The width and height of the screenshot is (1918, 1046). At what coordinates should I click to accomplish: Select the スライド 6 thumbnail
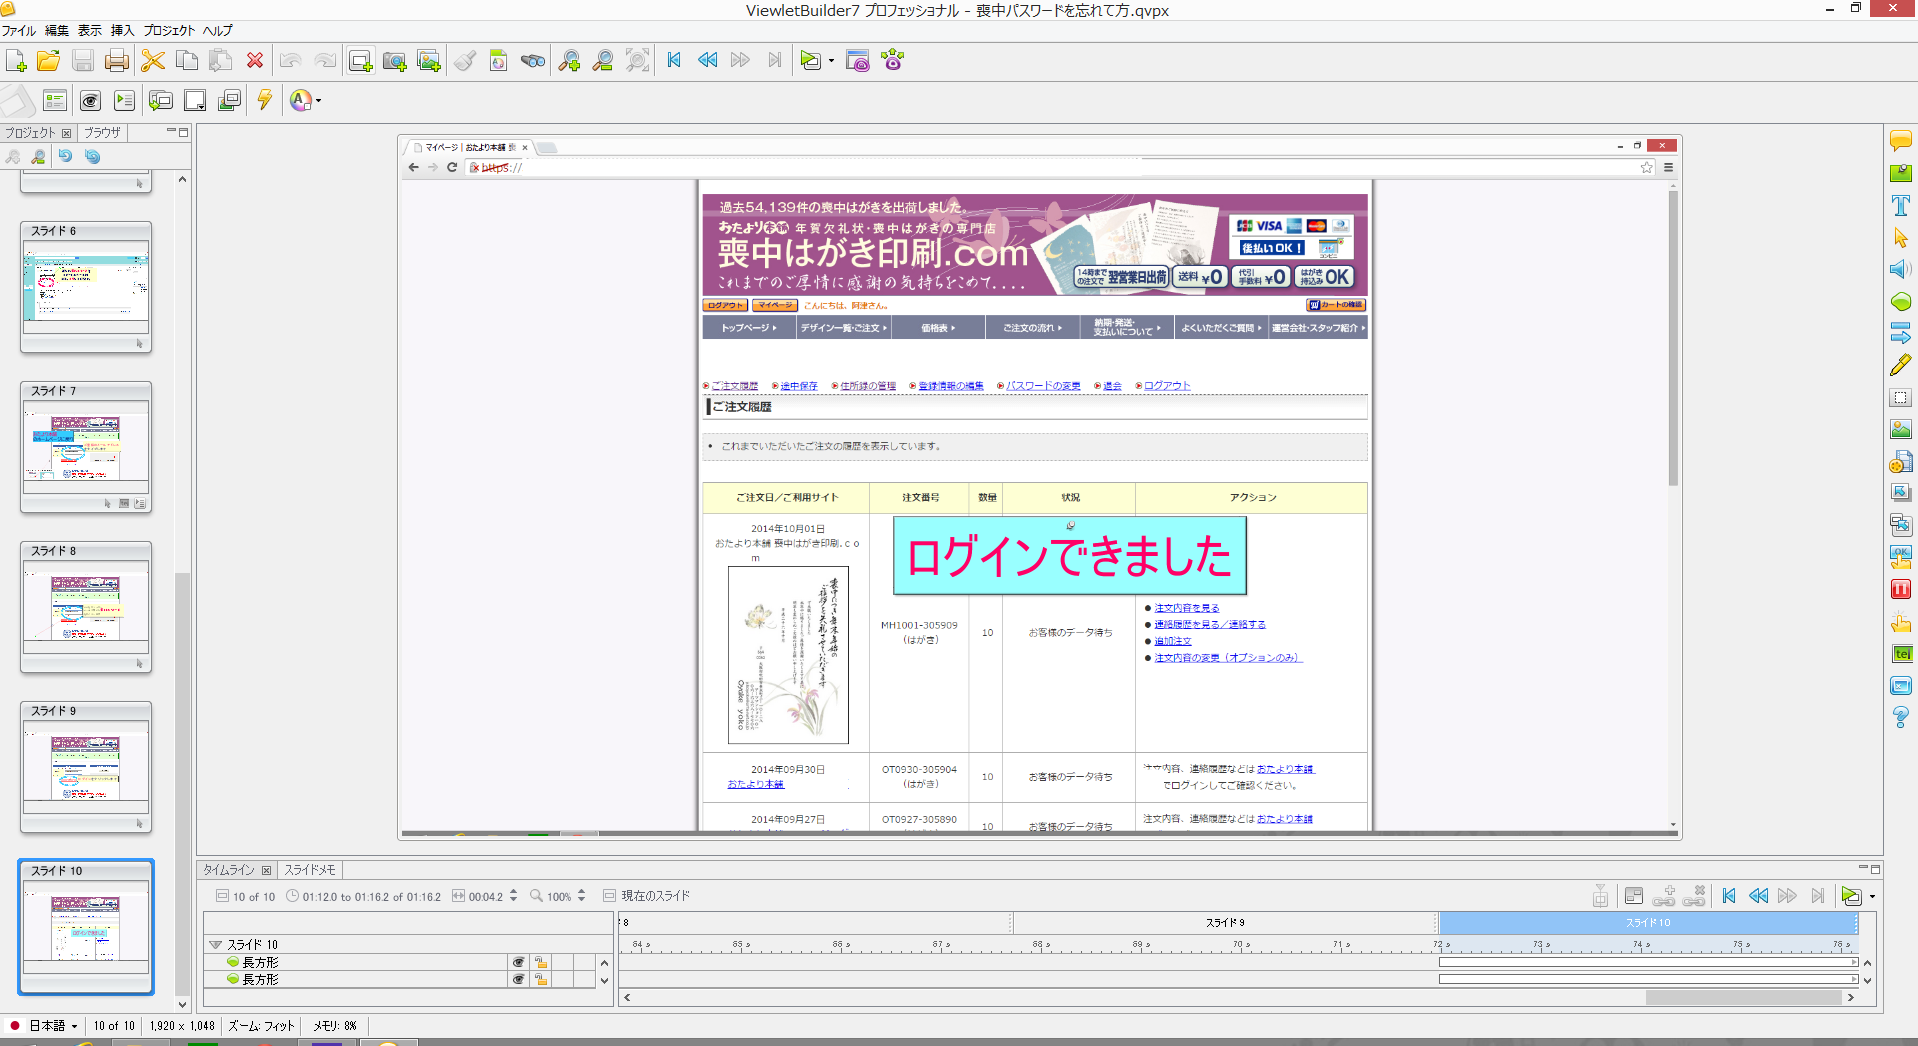point(86,287)
